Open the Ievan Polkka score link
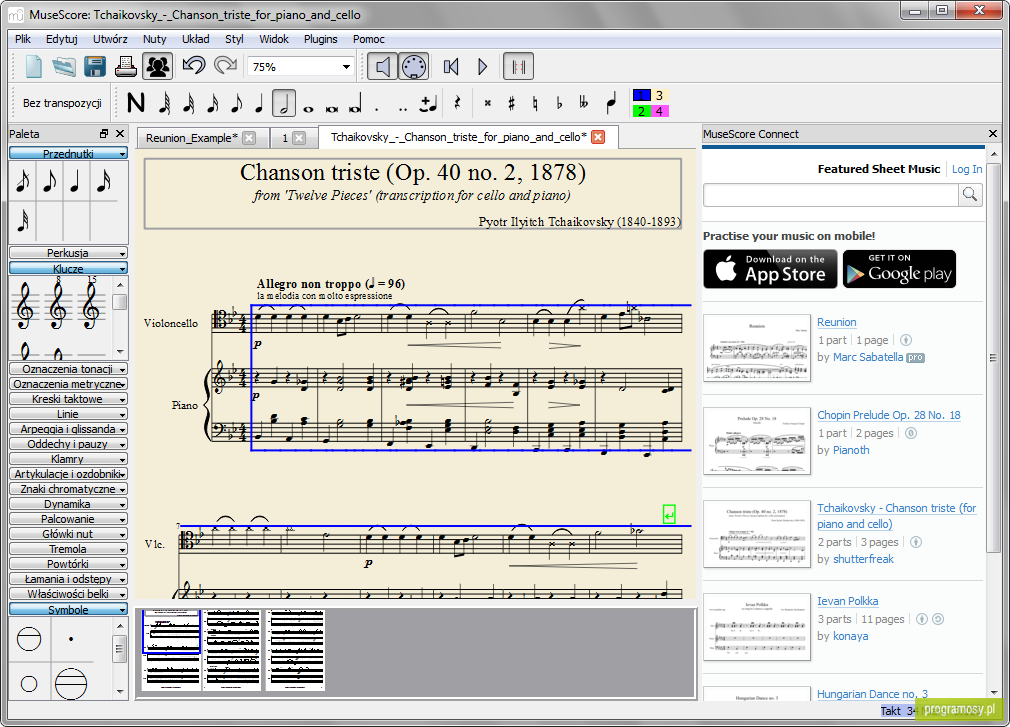Viewport: 1010px width, 727px height. tap(847, 601)
